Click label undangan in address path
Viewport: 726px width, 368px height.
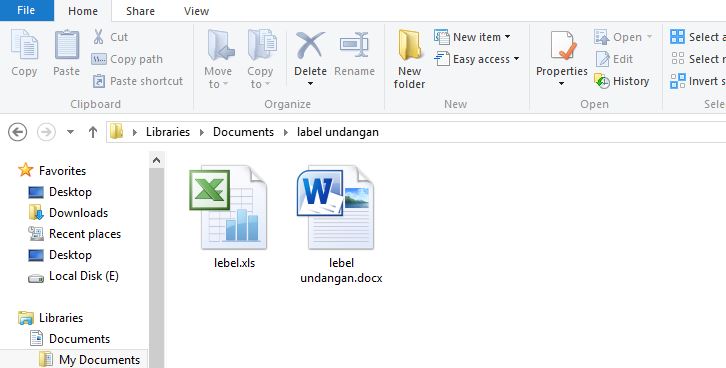338,132
